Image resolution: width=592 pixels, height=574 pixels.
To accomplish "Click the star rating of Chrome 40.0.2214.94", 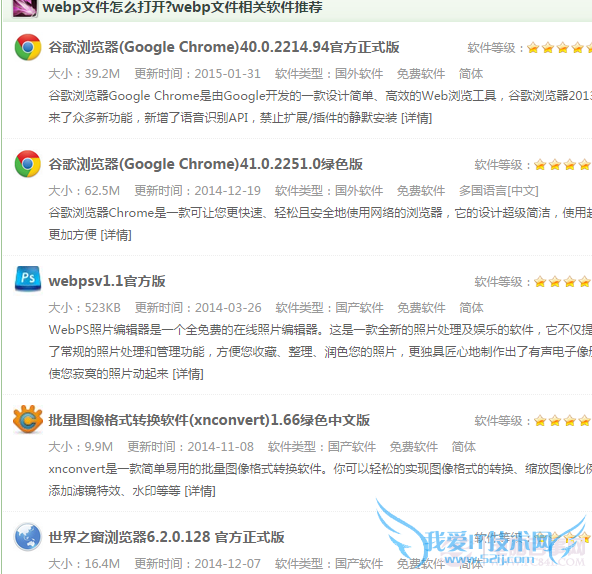I will [559, 48].
